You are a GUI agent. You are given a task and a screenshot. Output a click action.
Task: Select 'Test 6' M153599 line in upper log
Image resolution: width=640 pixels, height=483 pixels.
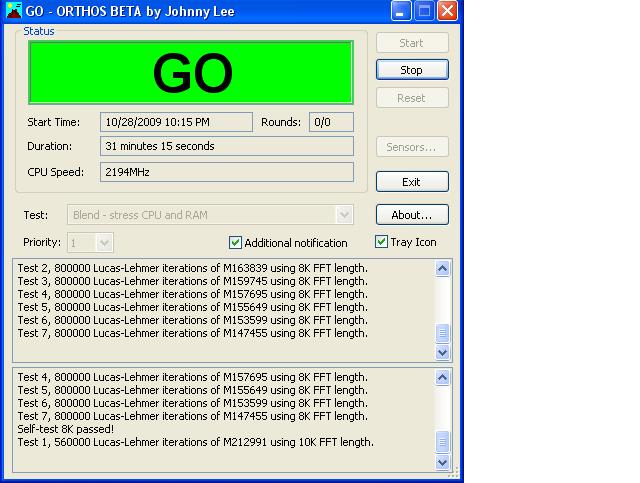(193, 321)
